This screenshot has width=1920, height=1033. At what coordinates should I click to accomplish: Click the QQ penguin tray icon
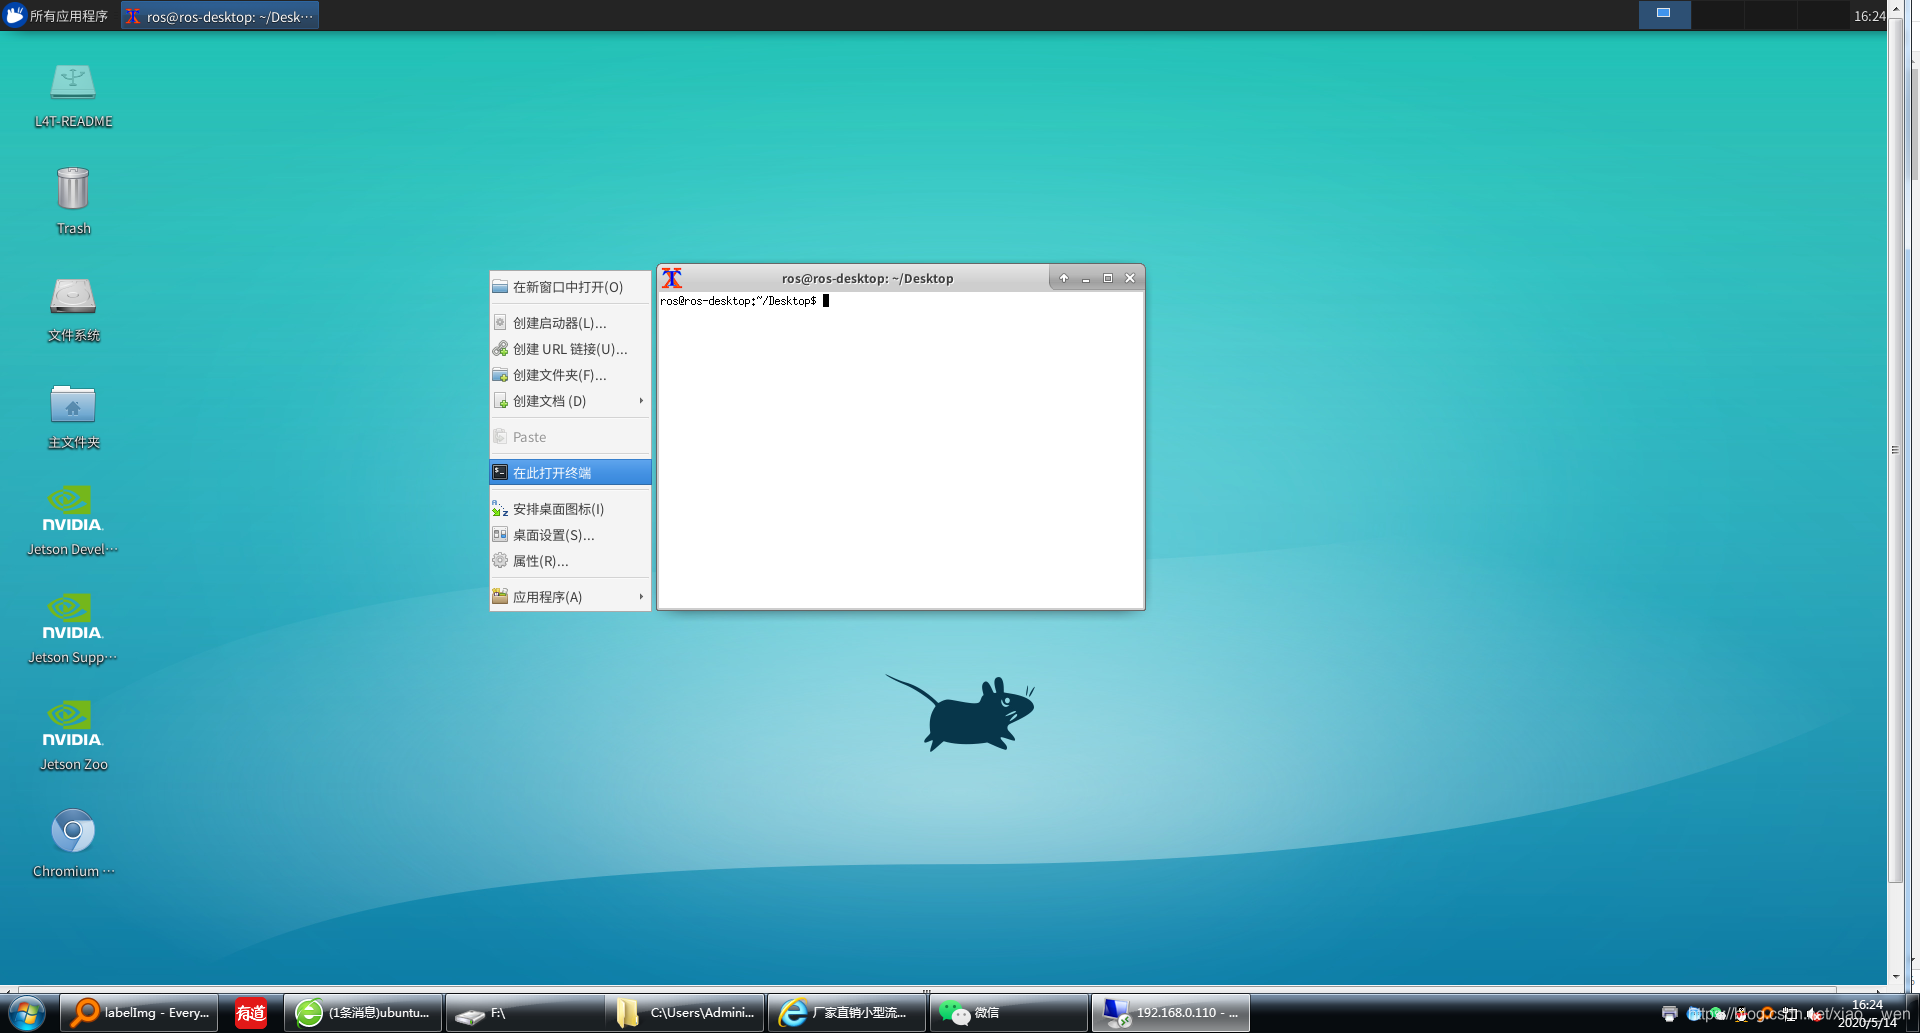[1740, 1014]
